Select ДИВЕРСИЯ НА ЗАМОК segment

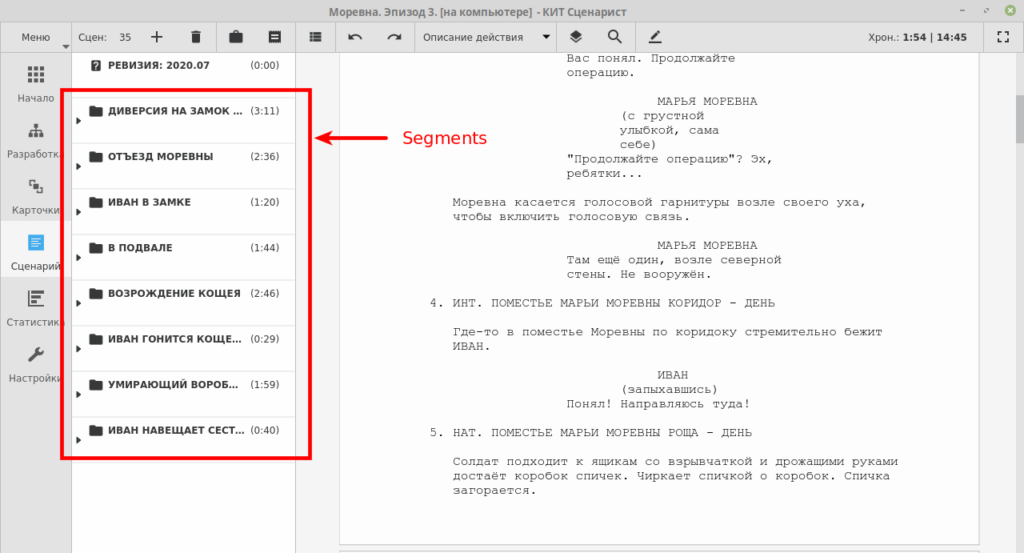184,120
